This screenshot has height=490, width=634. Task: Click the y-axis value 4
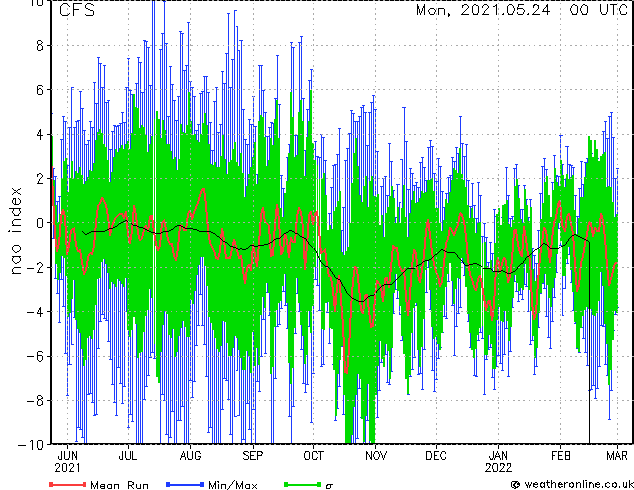point(40,134)
